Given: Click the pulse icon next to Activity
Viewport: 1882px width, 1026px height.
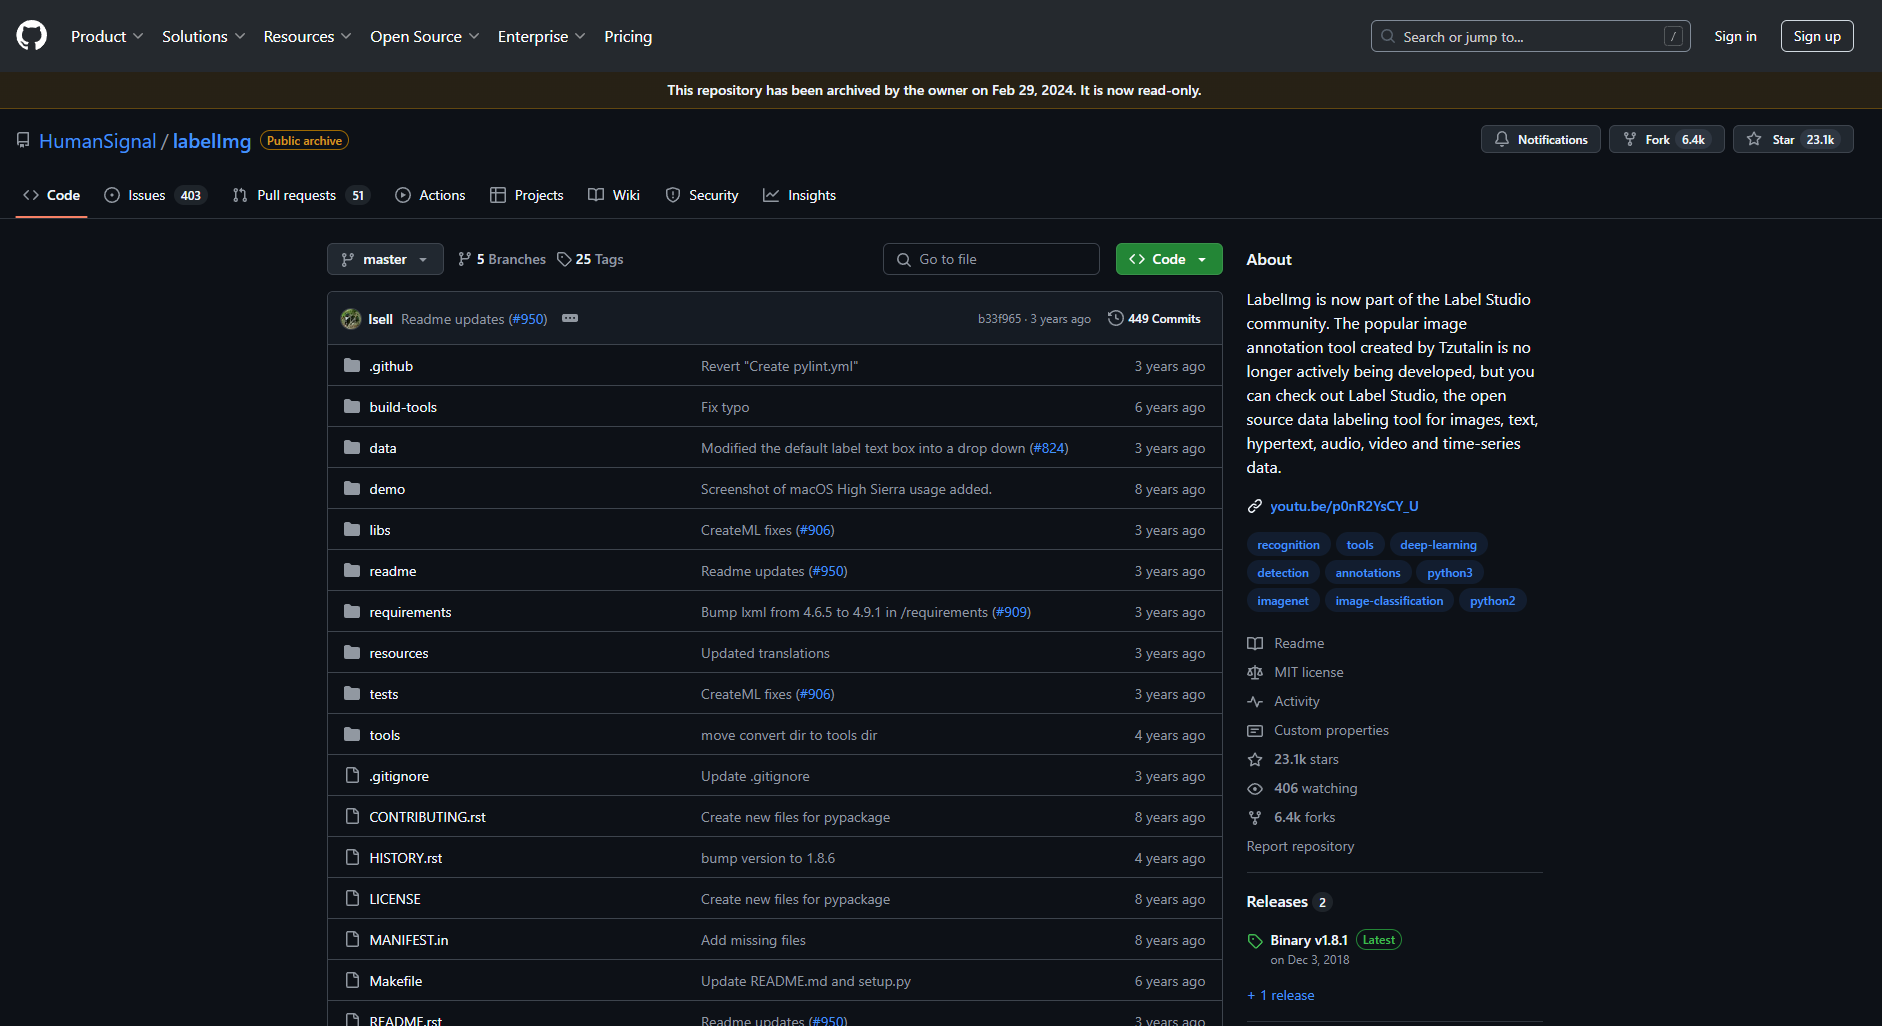Looking at the screenshot, I should (1255, 701).
